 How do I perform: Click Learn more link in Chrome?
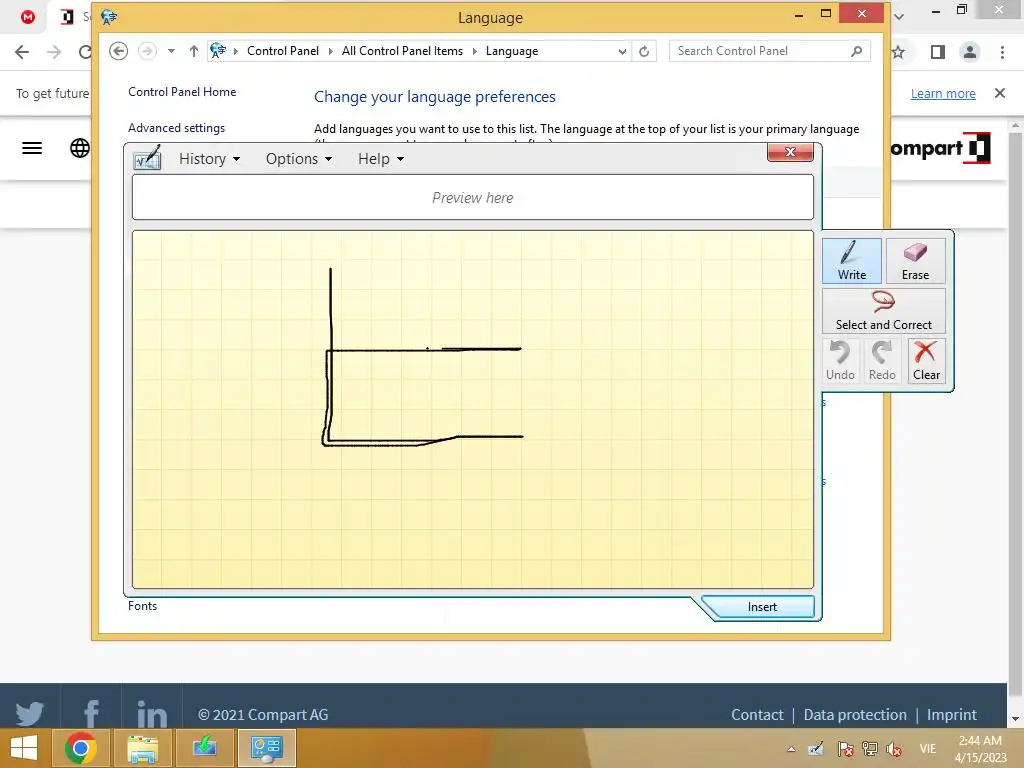(x=943, y=93)
